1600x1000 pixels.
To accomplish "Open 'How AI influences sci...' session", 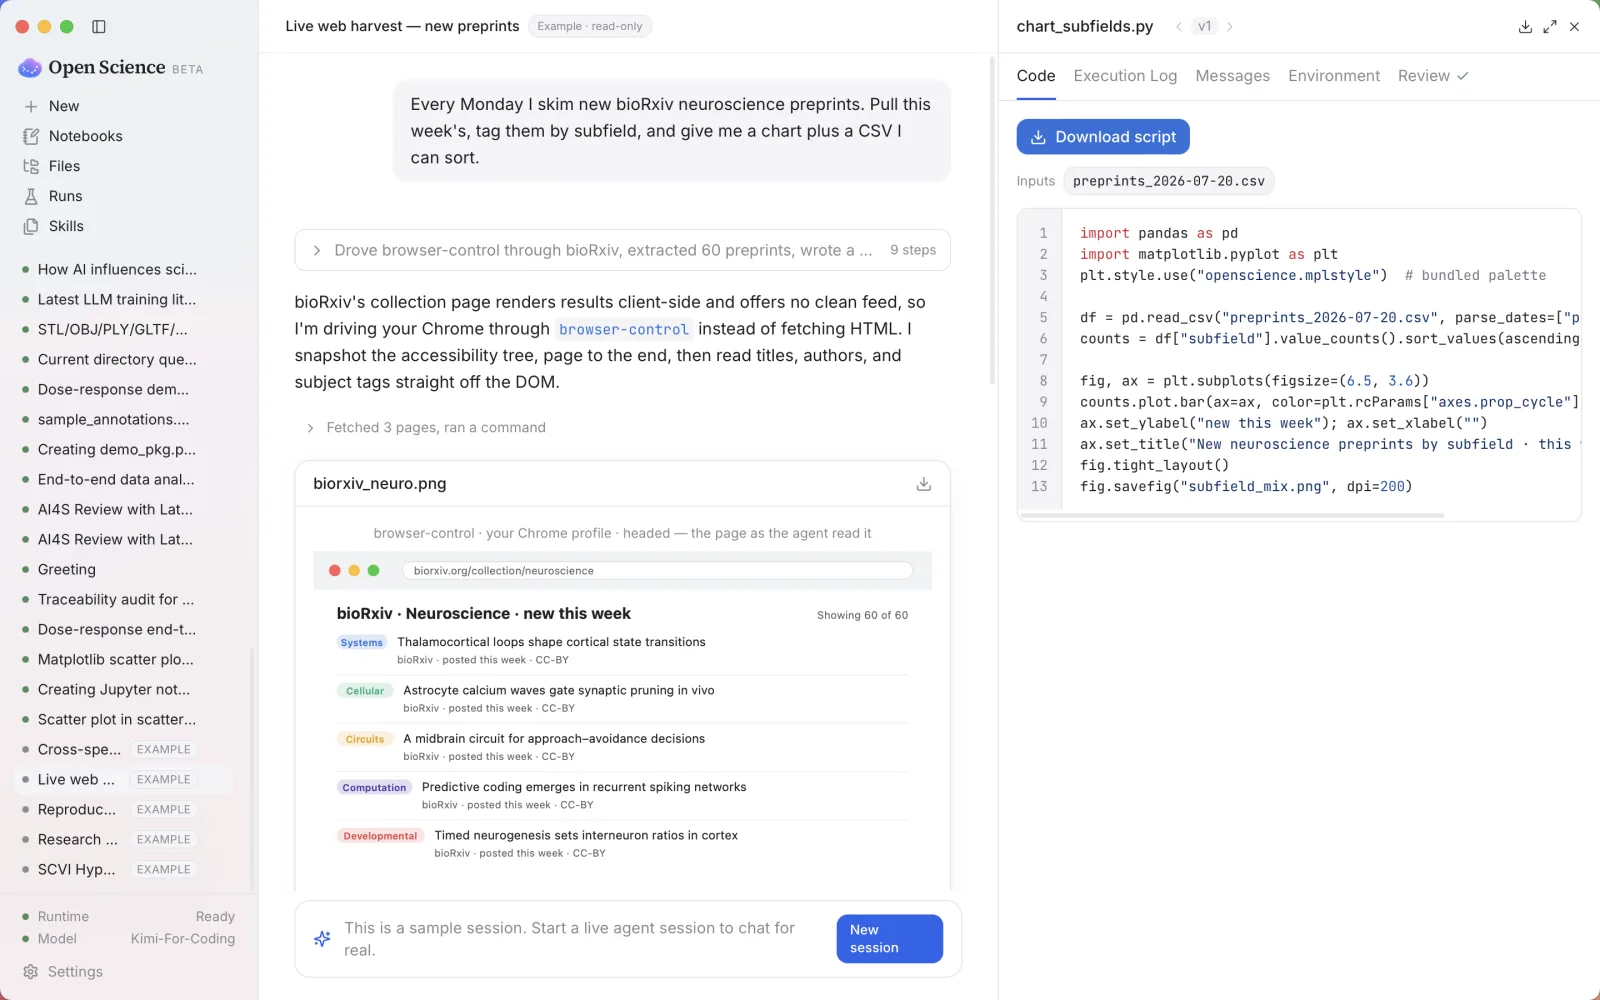I will coord(117,269).
